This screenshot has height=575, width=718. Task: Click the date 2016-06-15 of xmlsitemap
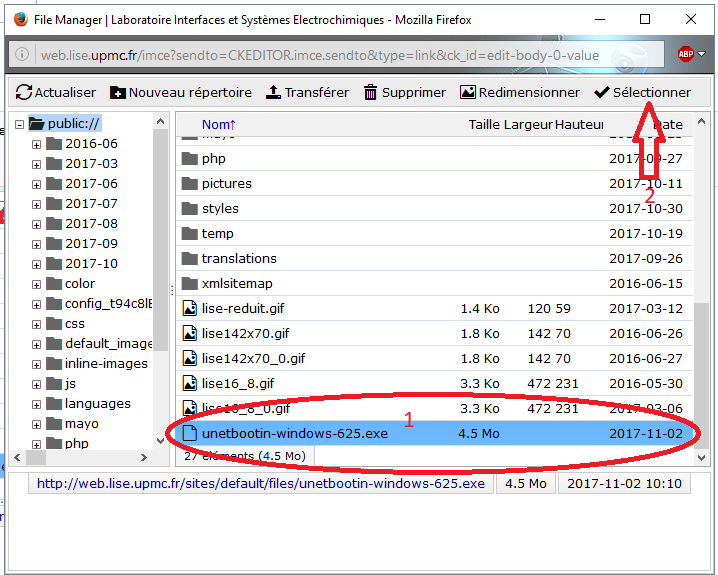click(646, 283)
